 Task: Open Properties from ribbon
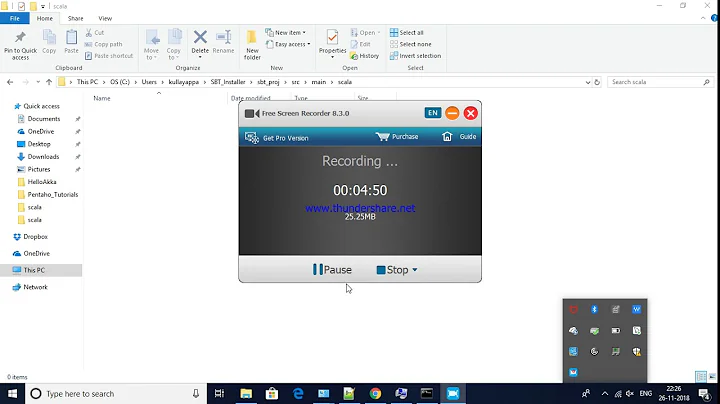pyautogui.click(x=332, y=42)
